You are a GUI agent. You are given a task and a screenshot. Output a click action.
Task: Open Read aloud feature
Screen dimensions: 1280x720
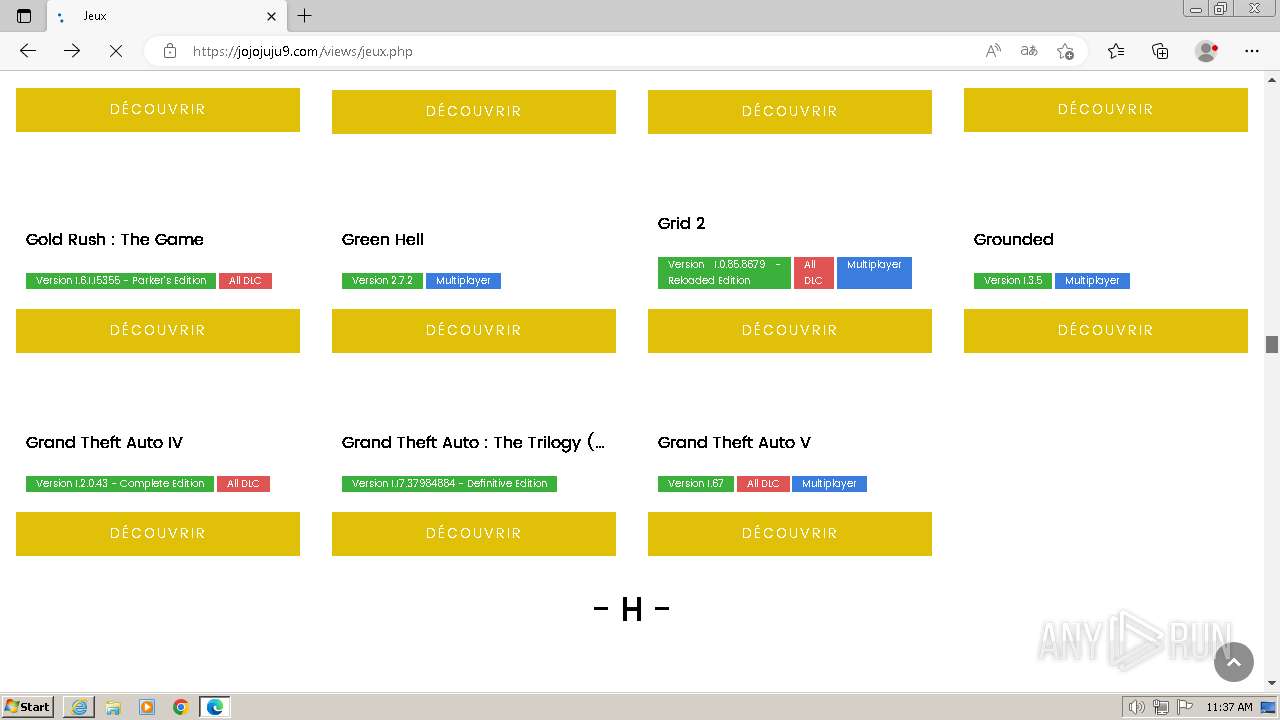point(993,51)
